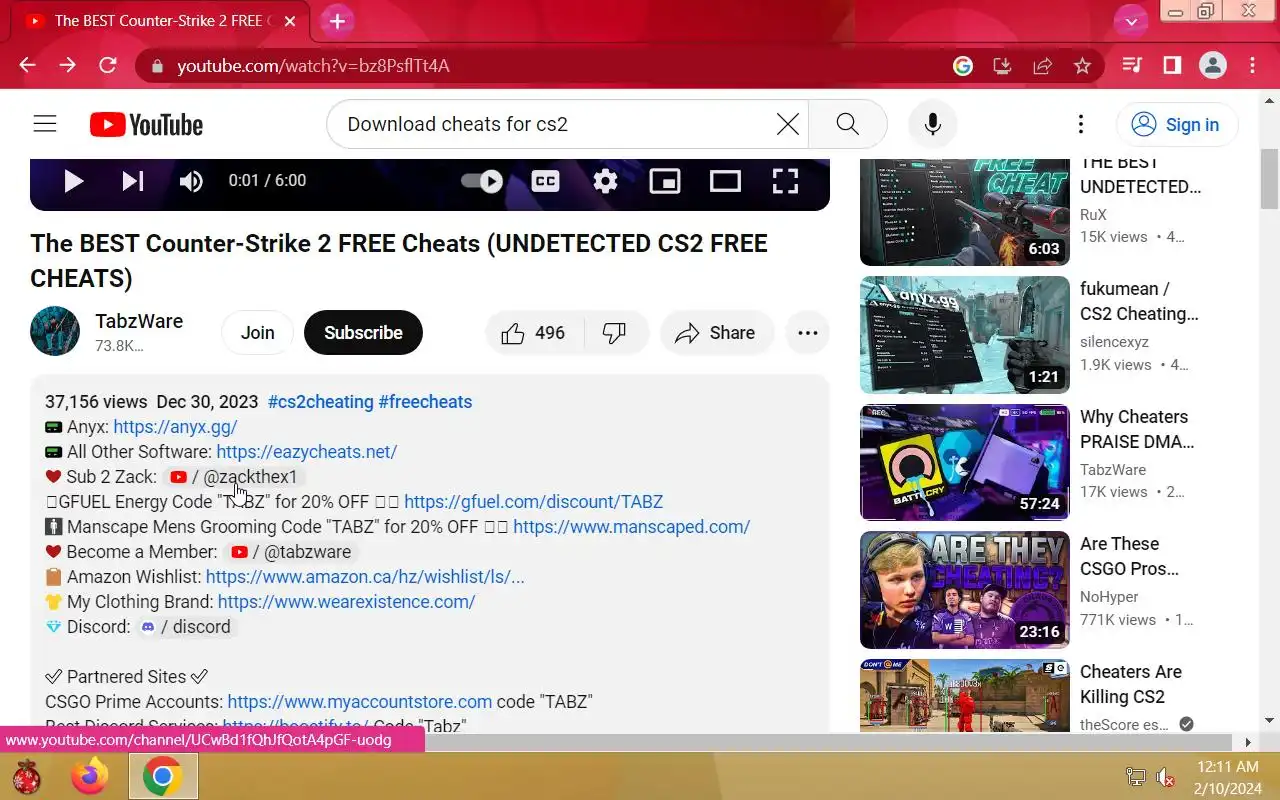Open media controls icon in Chrome toolbar
This screenshot has height=800, width=1280.
1132,66
